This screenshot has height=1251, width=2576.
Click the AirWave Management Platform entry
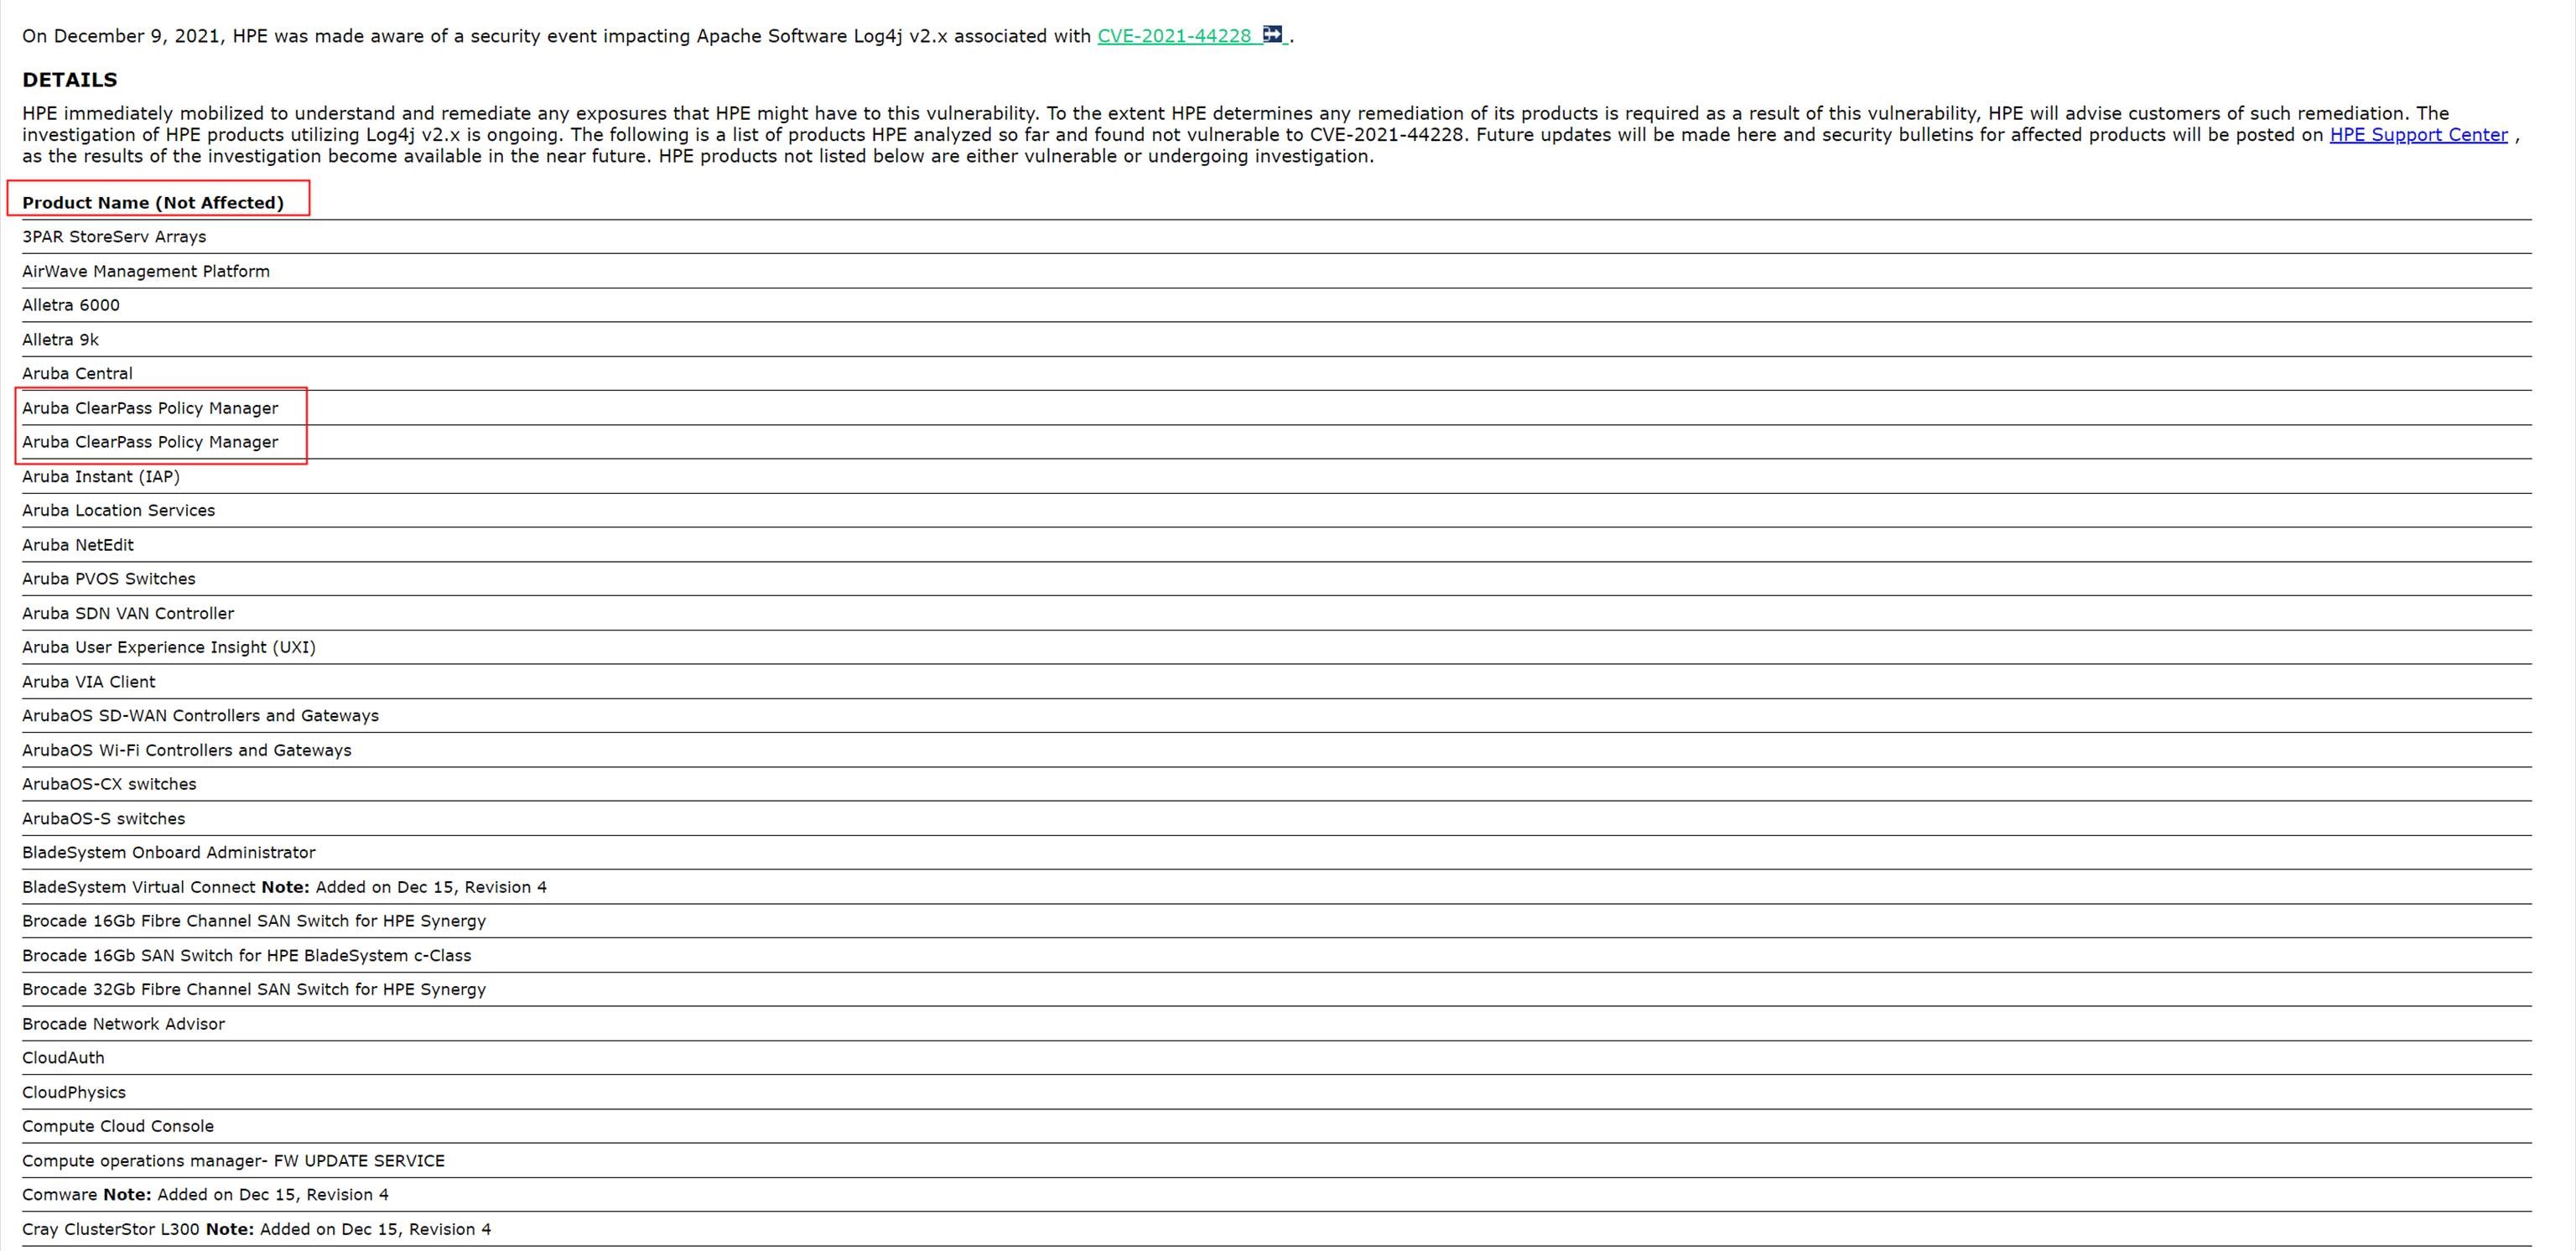click(146, 271)
